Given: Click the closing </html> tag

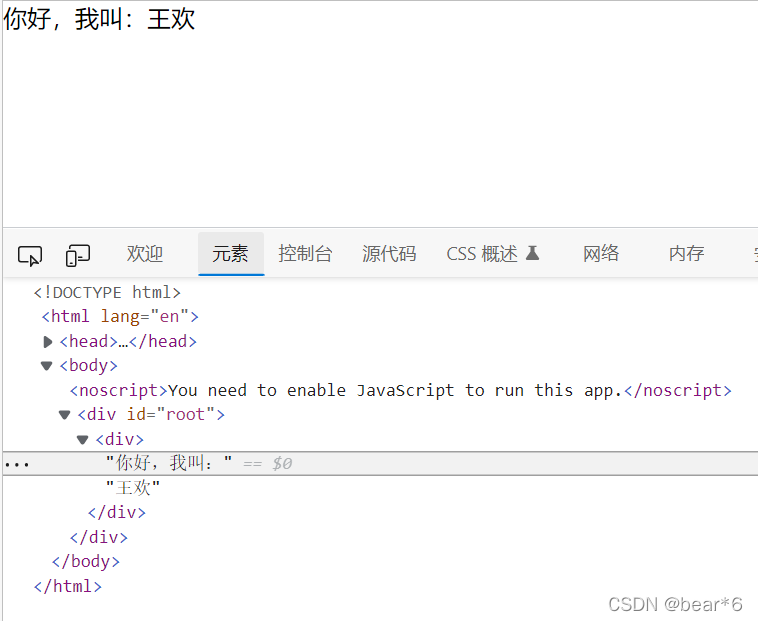Looking at the screenshot, I should coord(68,586).
